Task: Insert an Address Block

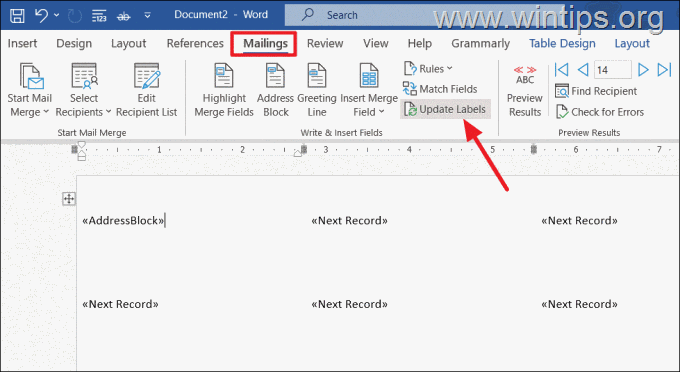Action: pyautogui.click(x=275, y=90)
